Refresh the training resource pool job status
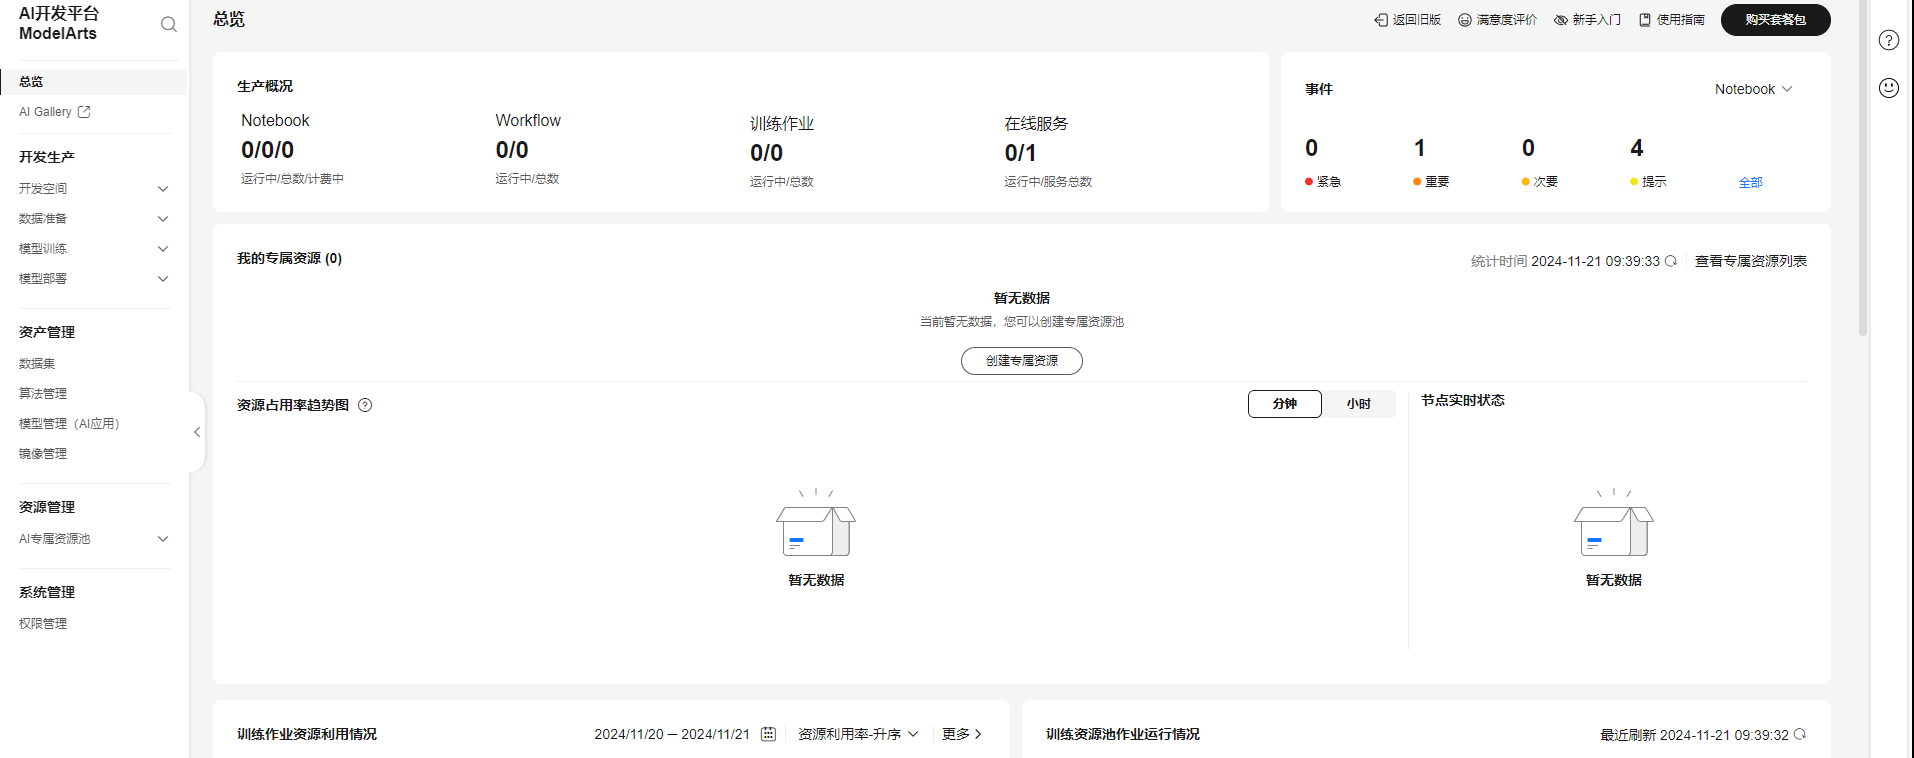This screenshot has width=1914, height=758. point(1800,734)
